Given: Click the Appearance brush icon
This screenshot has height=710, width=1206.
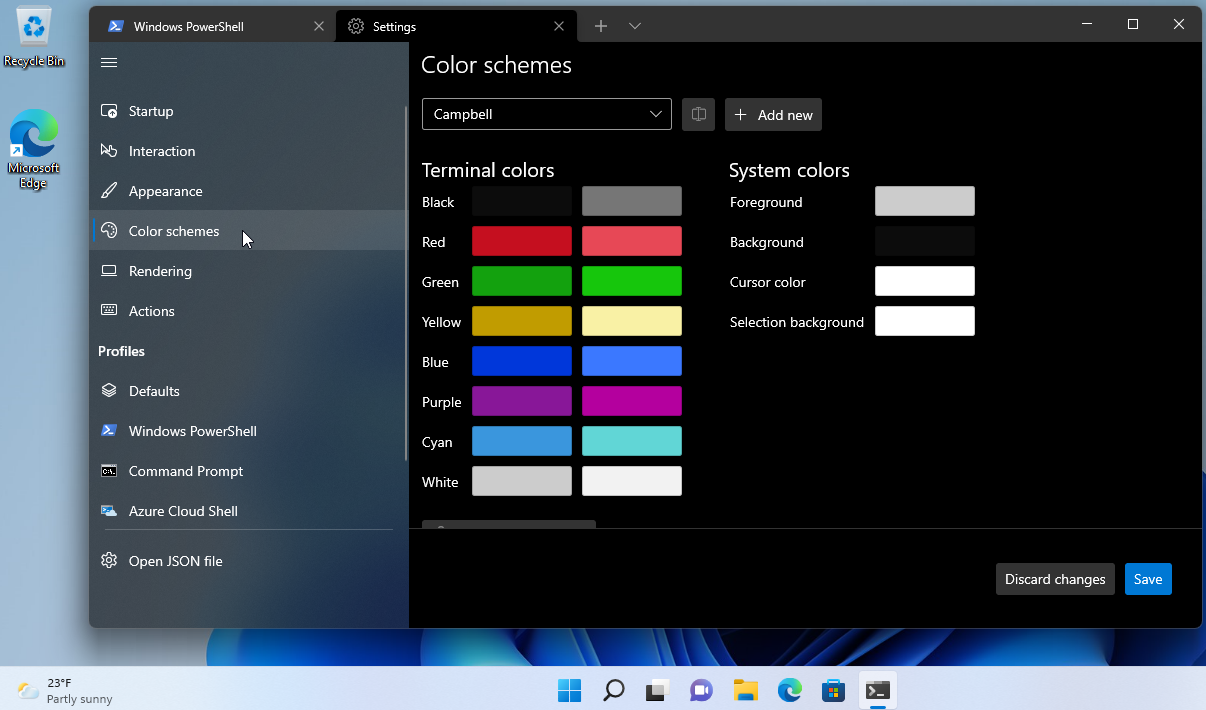Looking at the screenshot, I should [109, 191].
